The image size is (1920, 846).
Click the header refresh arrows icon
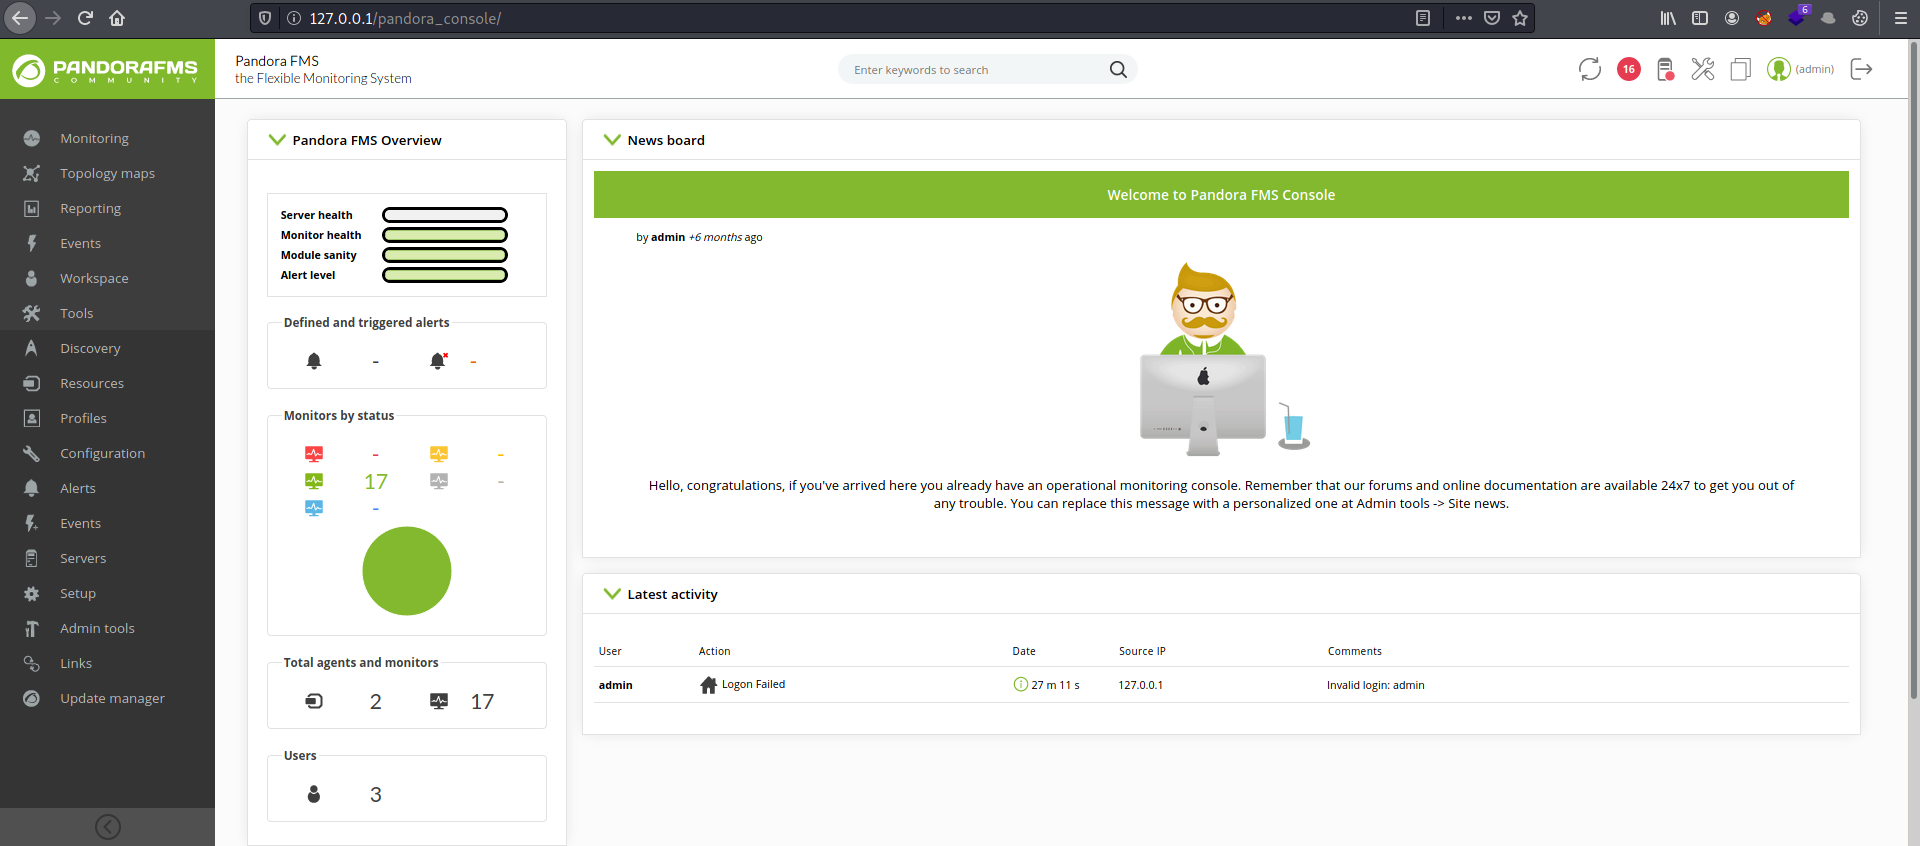click(1589, 69)
